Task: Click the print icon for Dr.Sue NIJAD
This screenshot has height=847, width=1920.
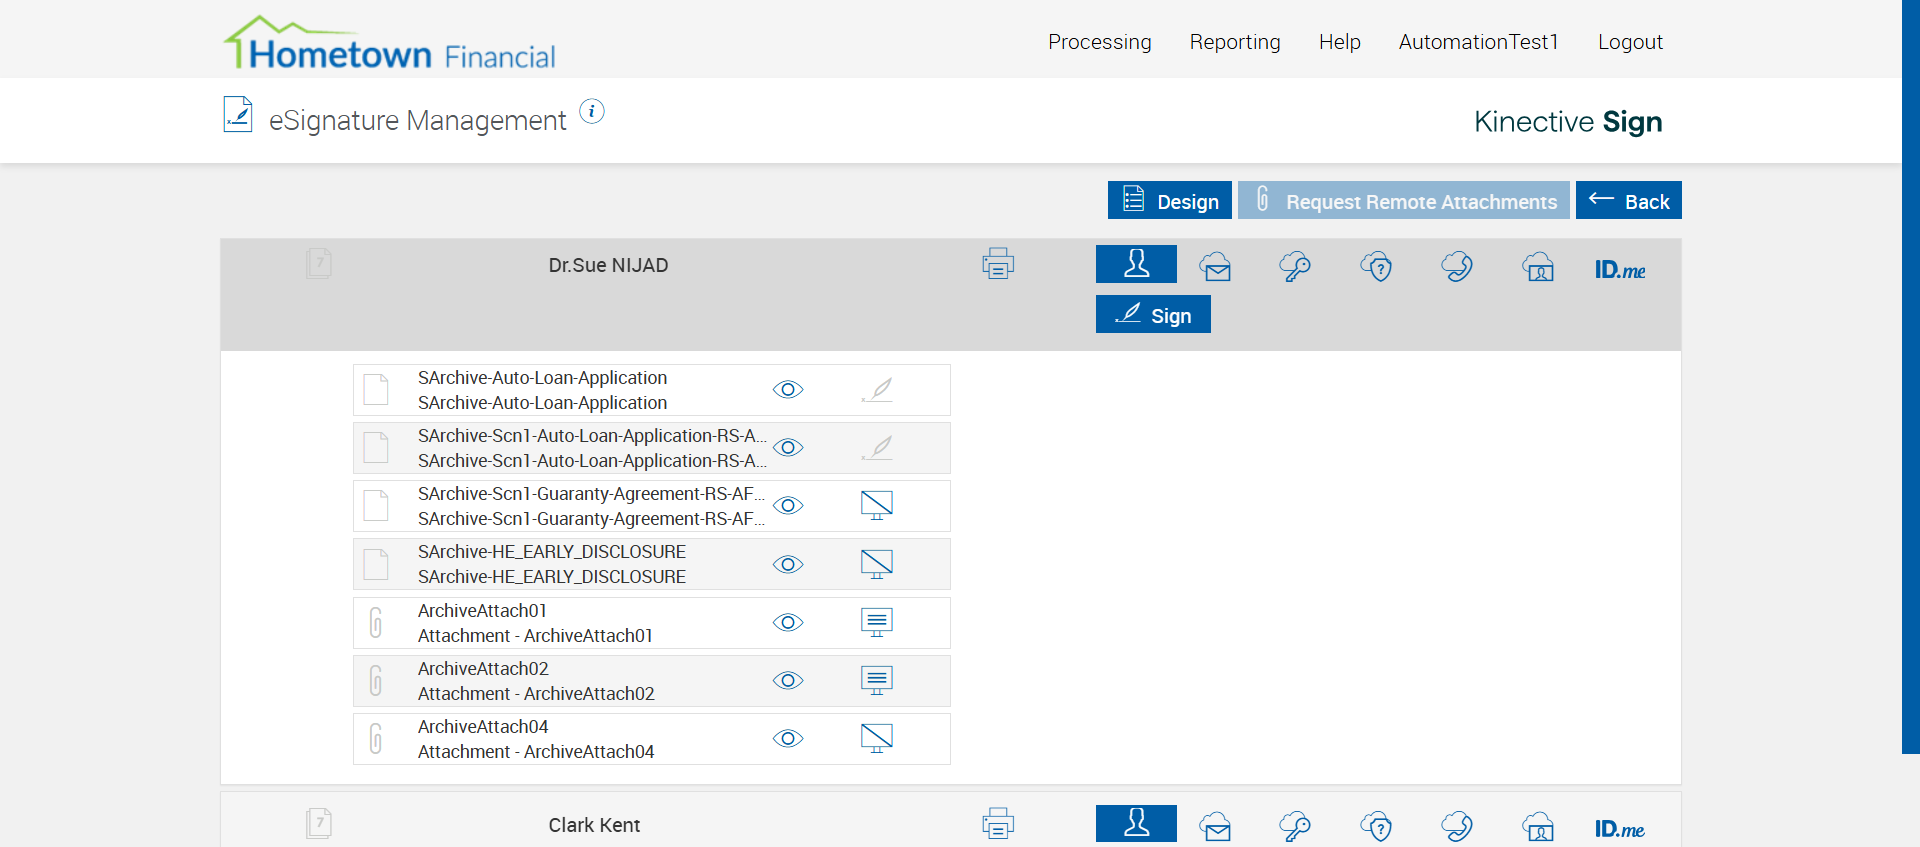Action: pos(998,264)
